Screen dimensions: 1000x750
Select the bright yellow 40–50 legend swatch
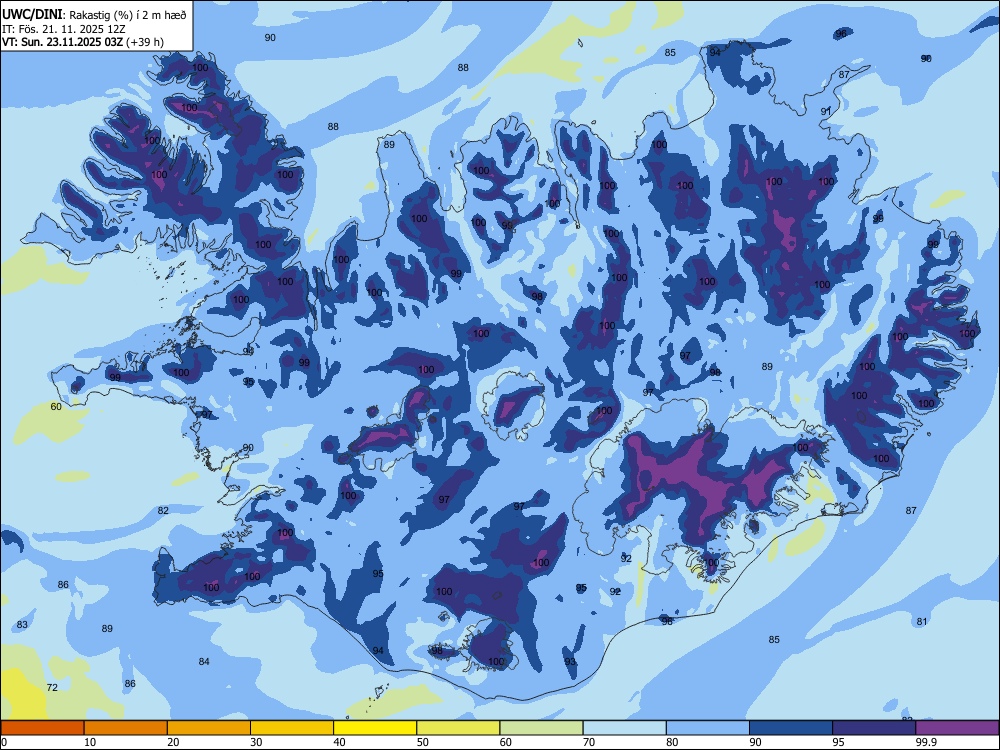(375, 728)
